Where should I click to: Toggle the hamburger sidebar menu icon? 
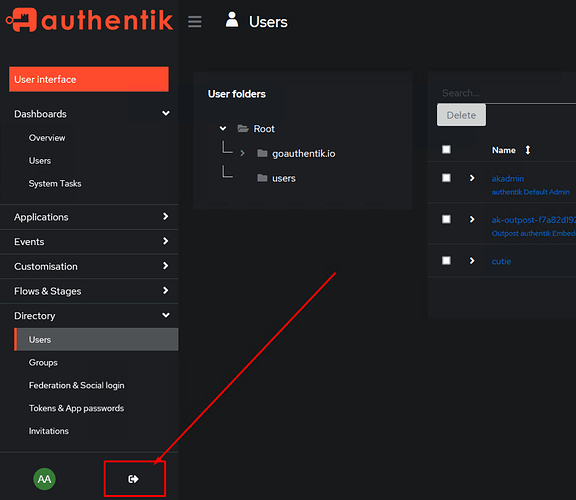tap(195, 21)
